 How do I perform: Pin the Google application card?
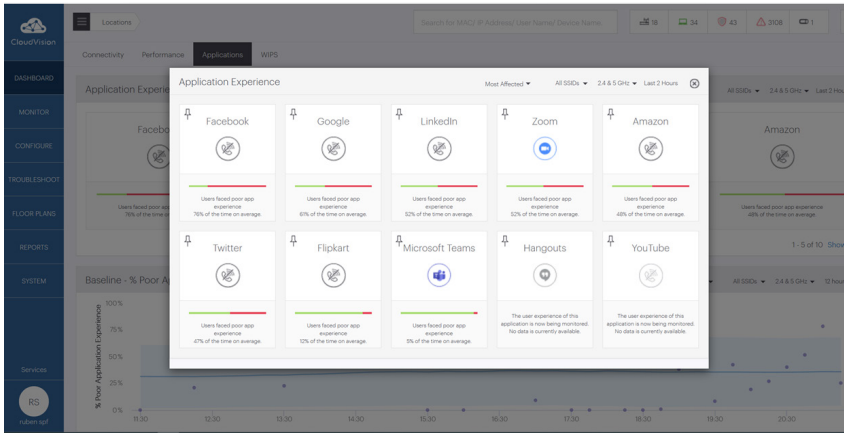[293, 114]
